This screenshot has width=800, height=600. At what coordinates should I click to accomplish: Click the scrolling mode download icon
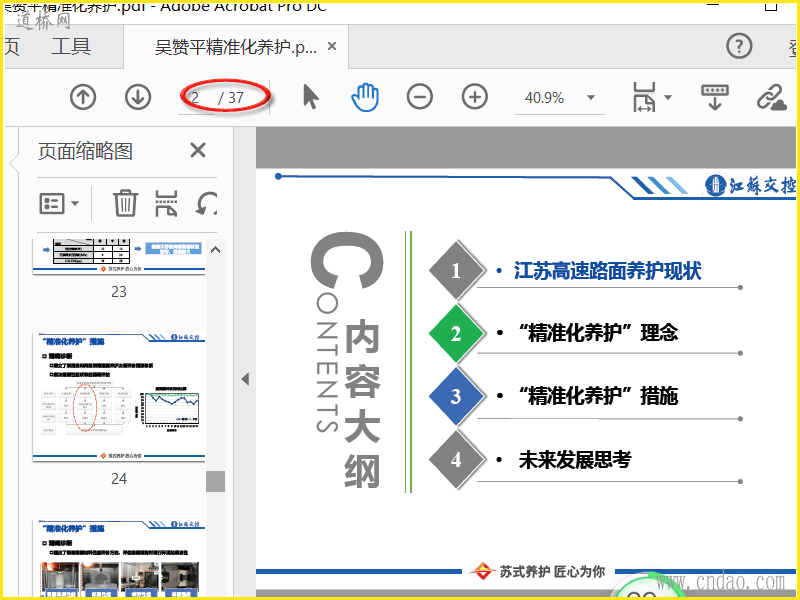715,97
